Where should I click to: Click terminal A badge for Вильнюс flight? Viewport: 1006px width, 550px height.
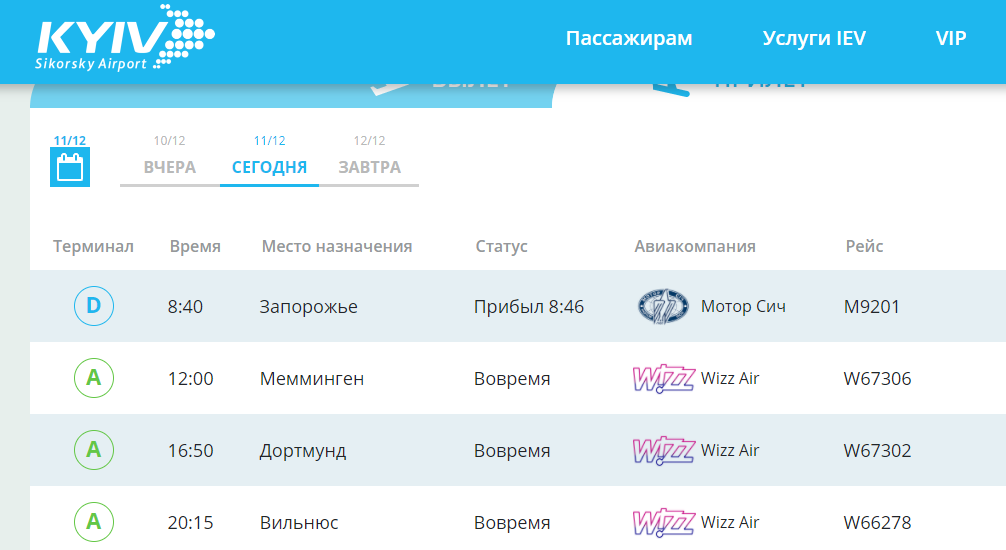pos(94,522)
